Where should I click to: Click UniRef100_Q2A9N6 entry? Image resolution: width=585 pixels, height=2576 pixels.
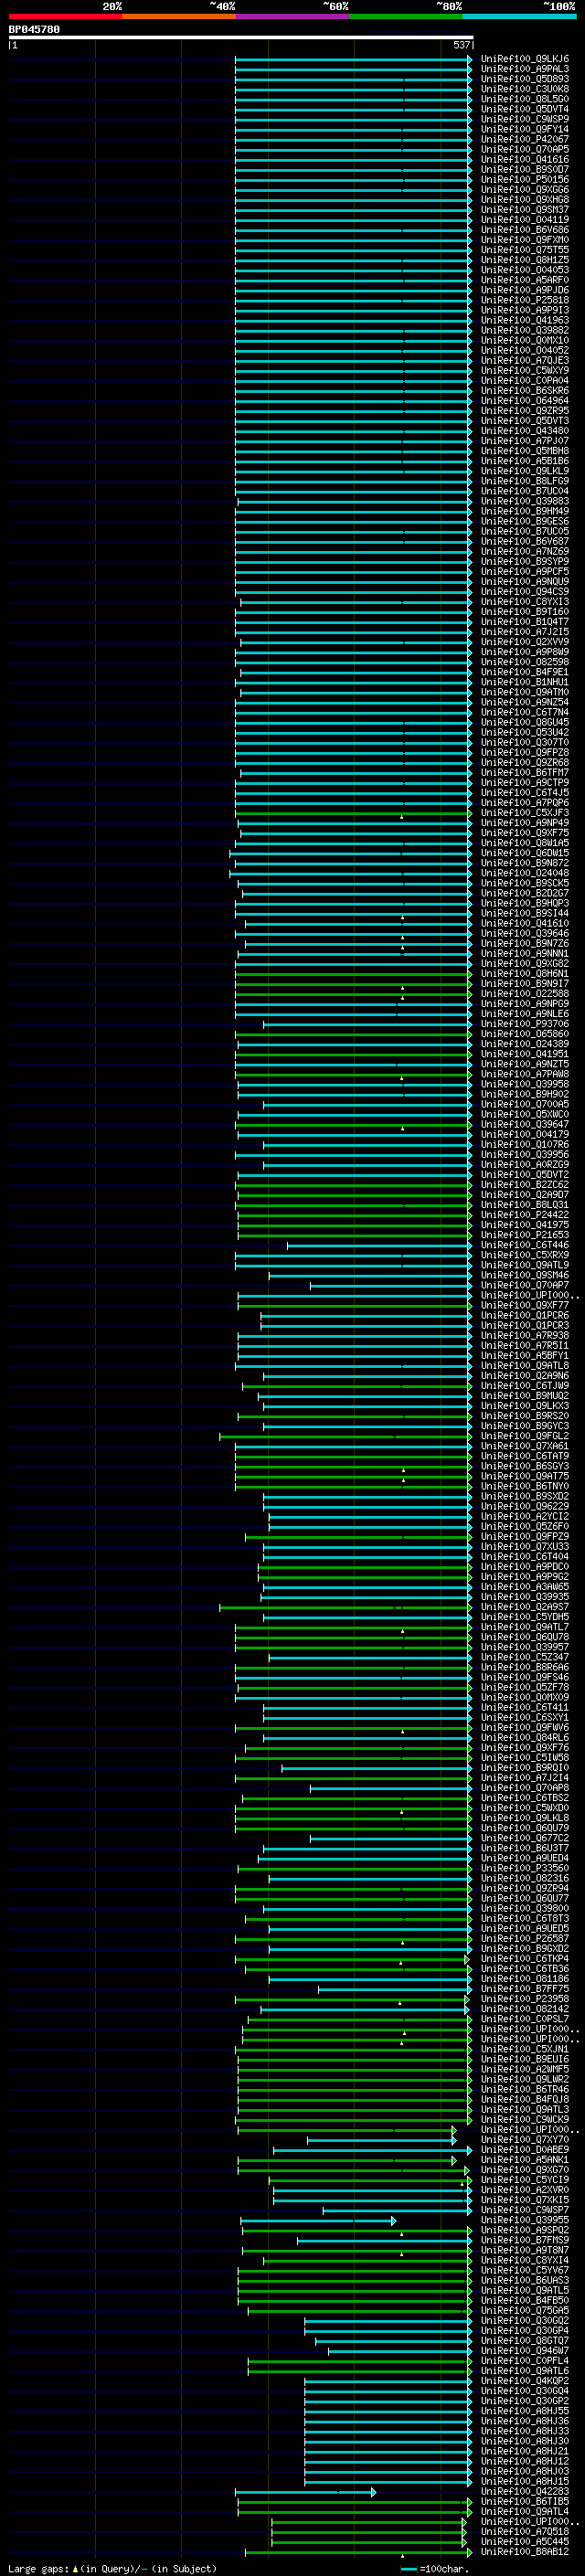[524, 1376]
